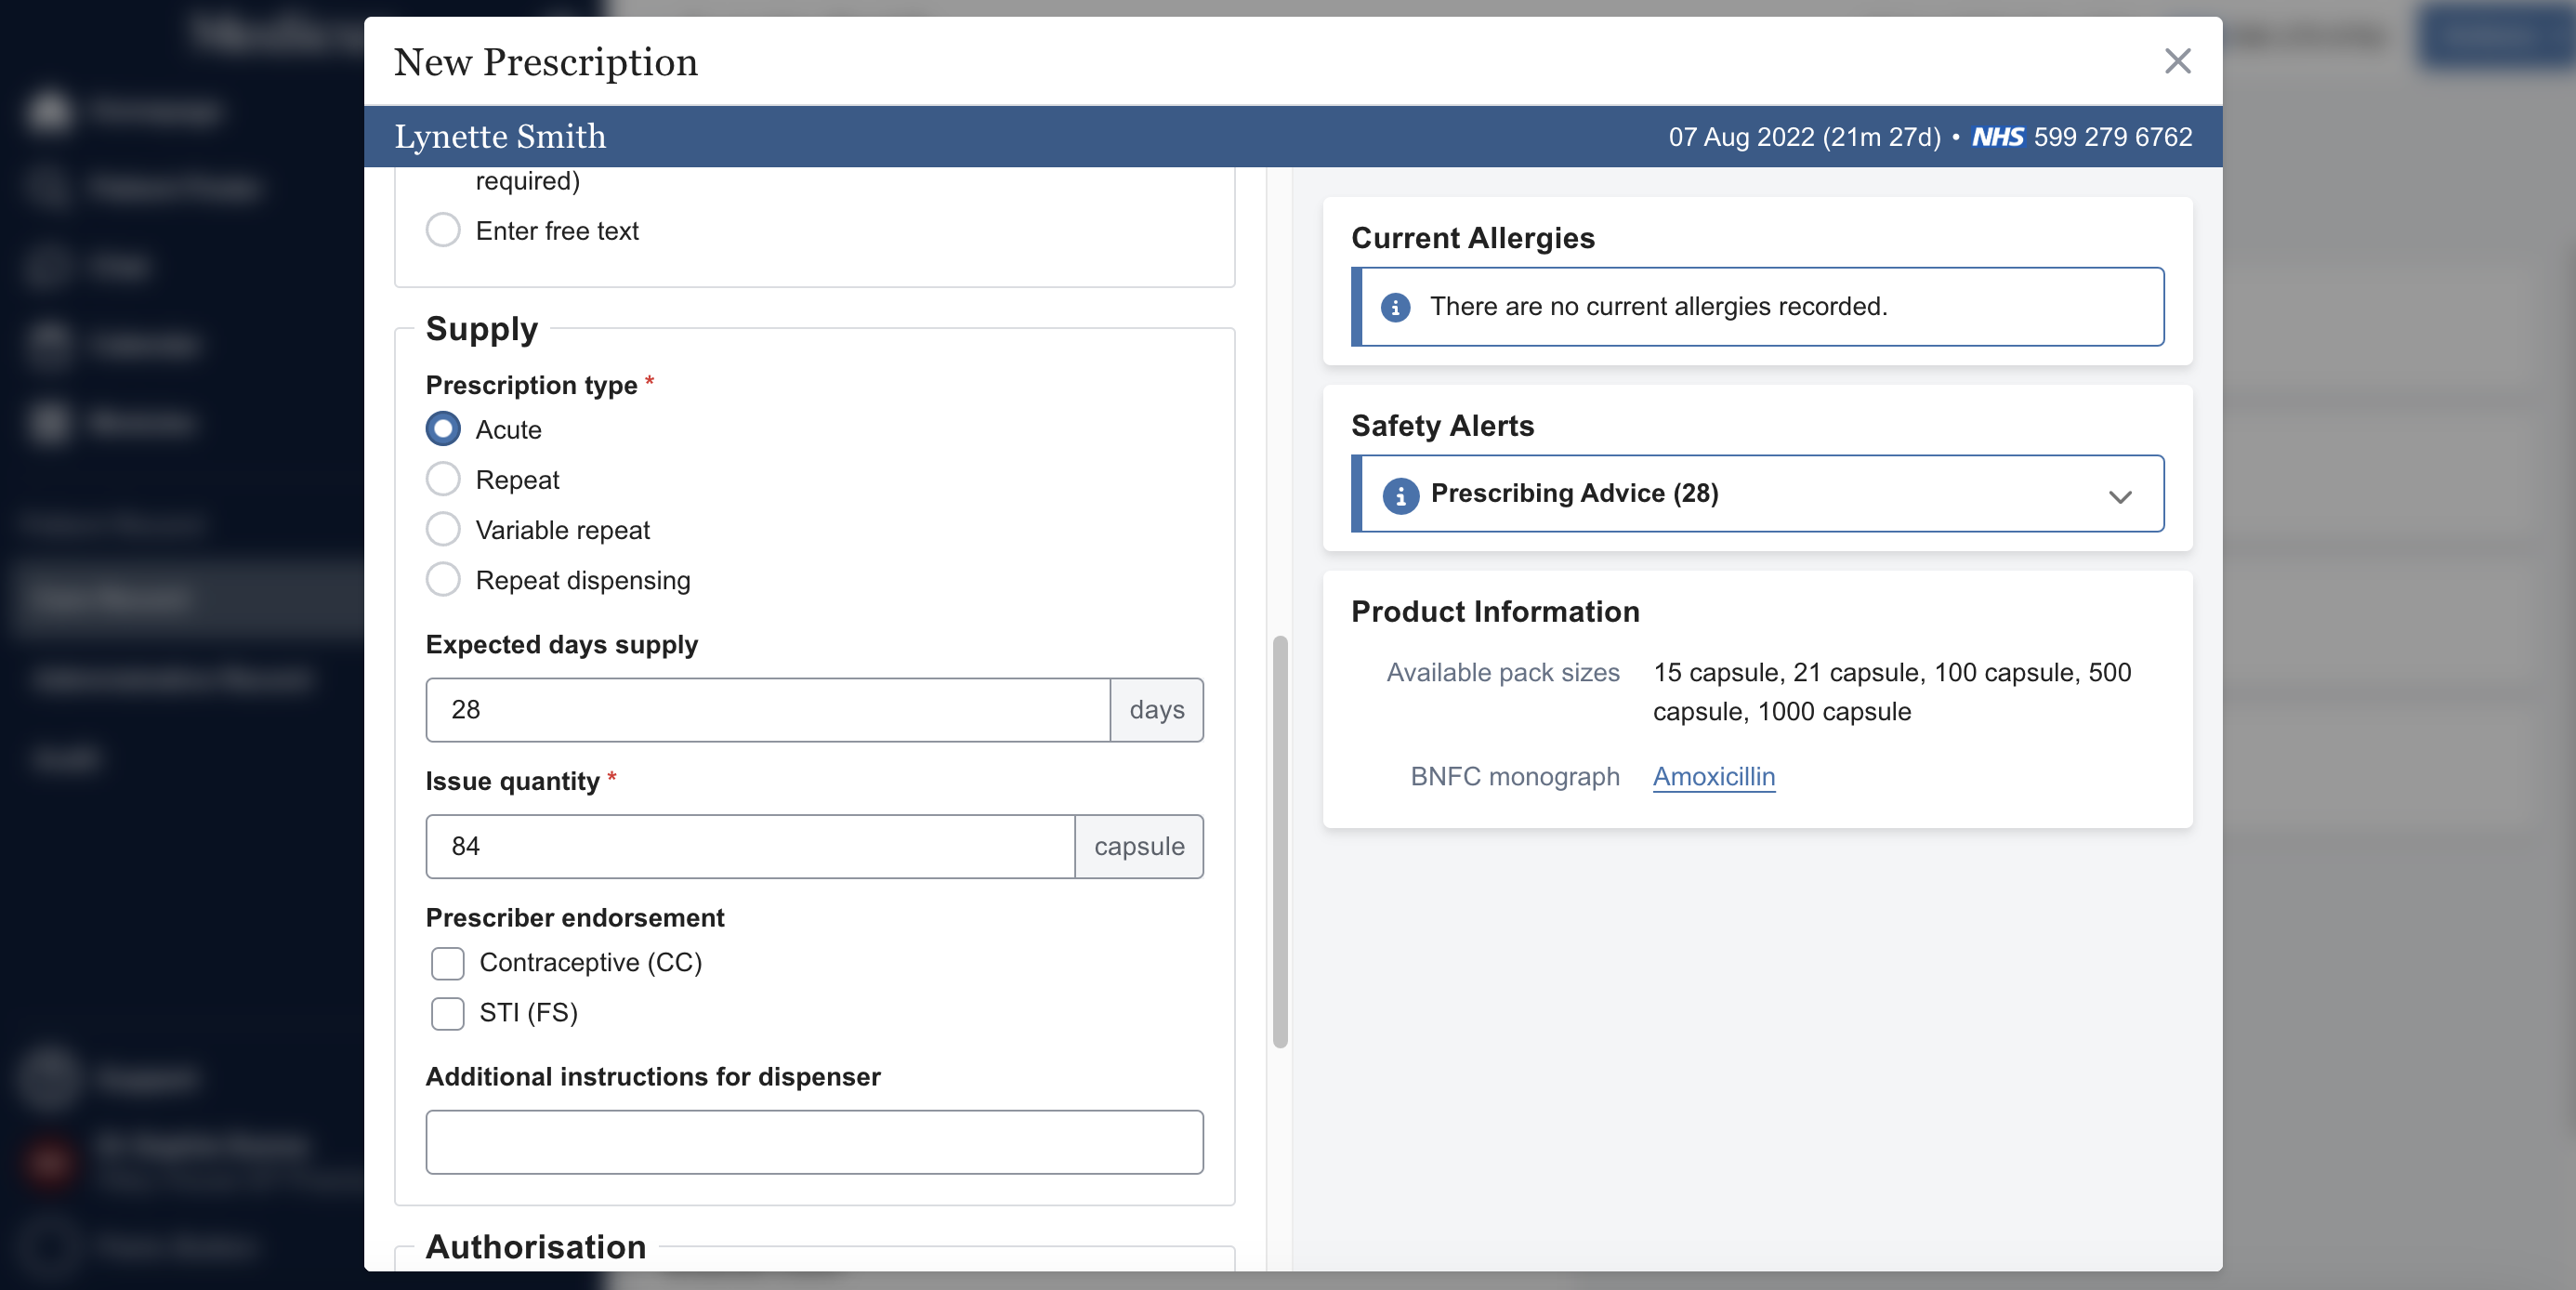Focus the Additional instructions for dispenser box
Image resolution: width=2576 pixels, height=1290 pixels.
point(814,1142)
